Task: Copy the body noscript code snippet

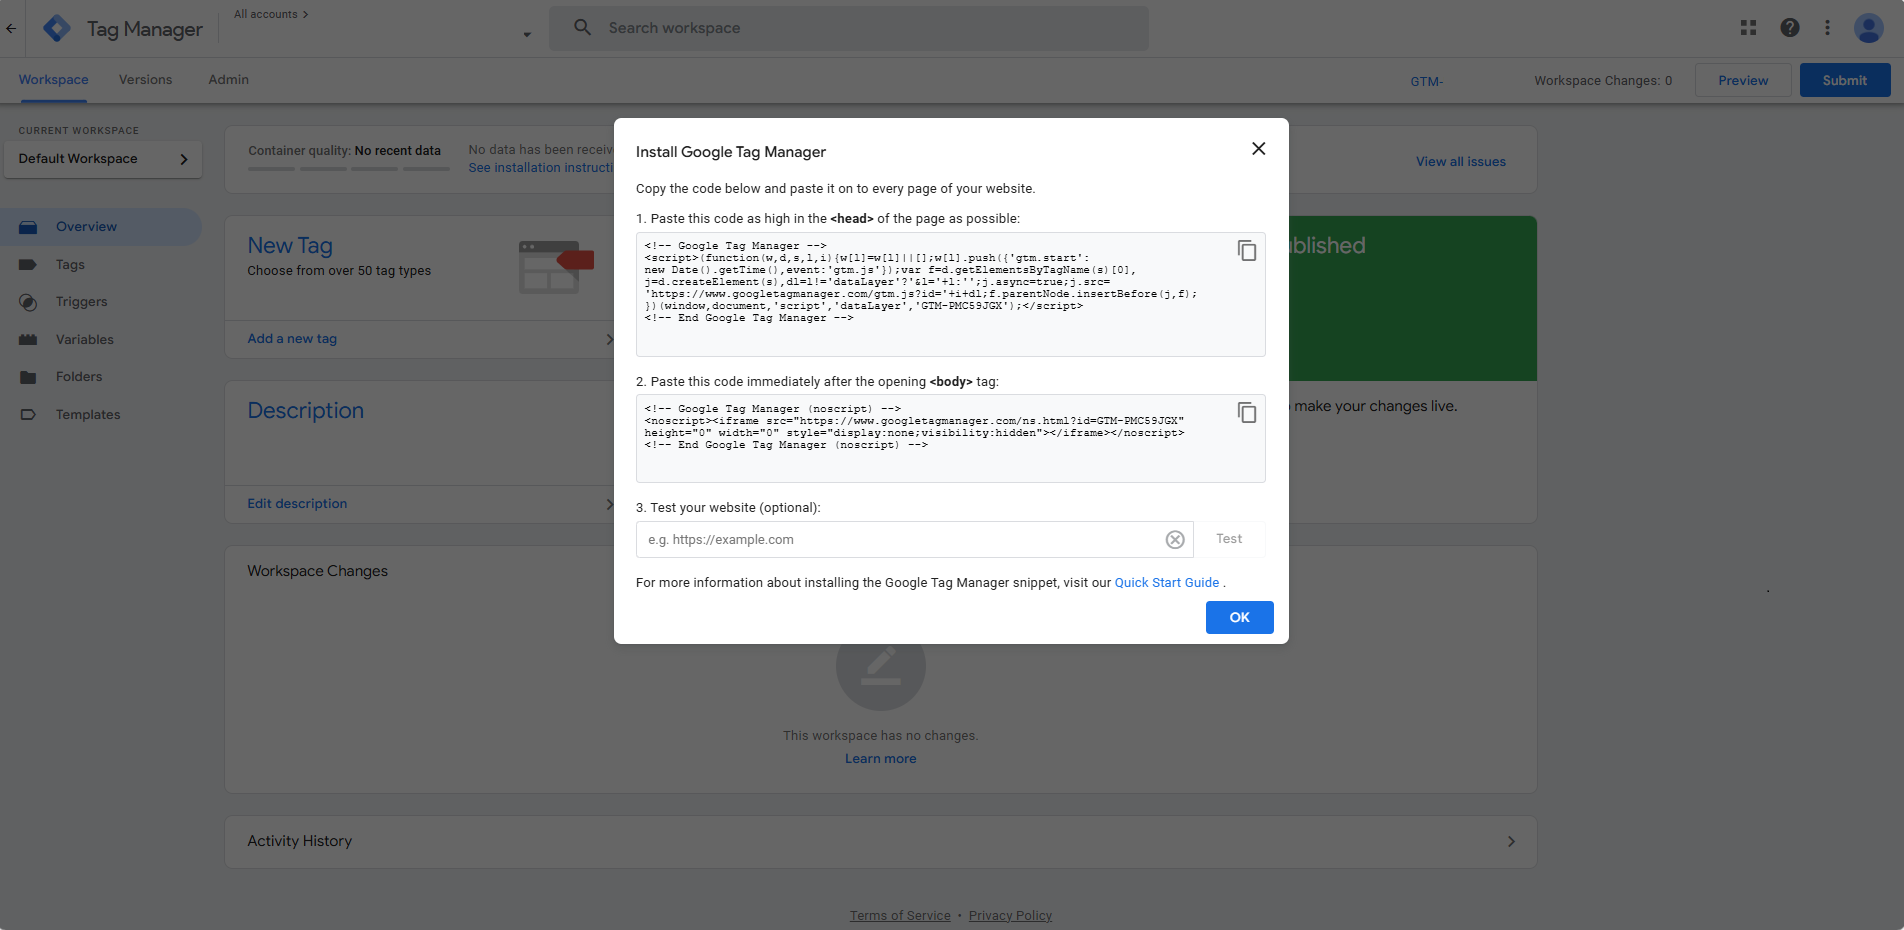Action: [x=1246, y=413]
